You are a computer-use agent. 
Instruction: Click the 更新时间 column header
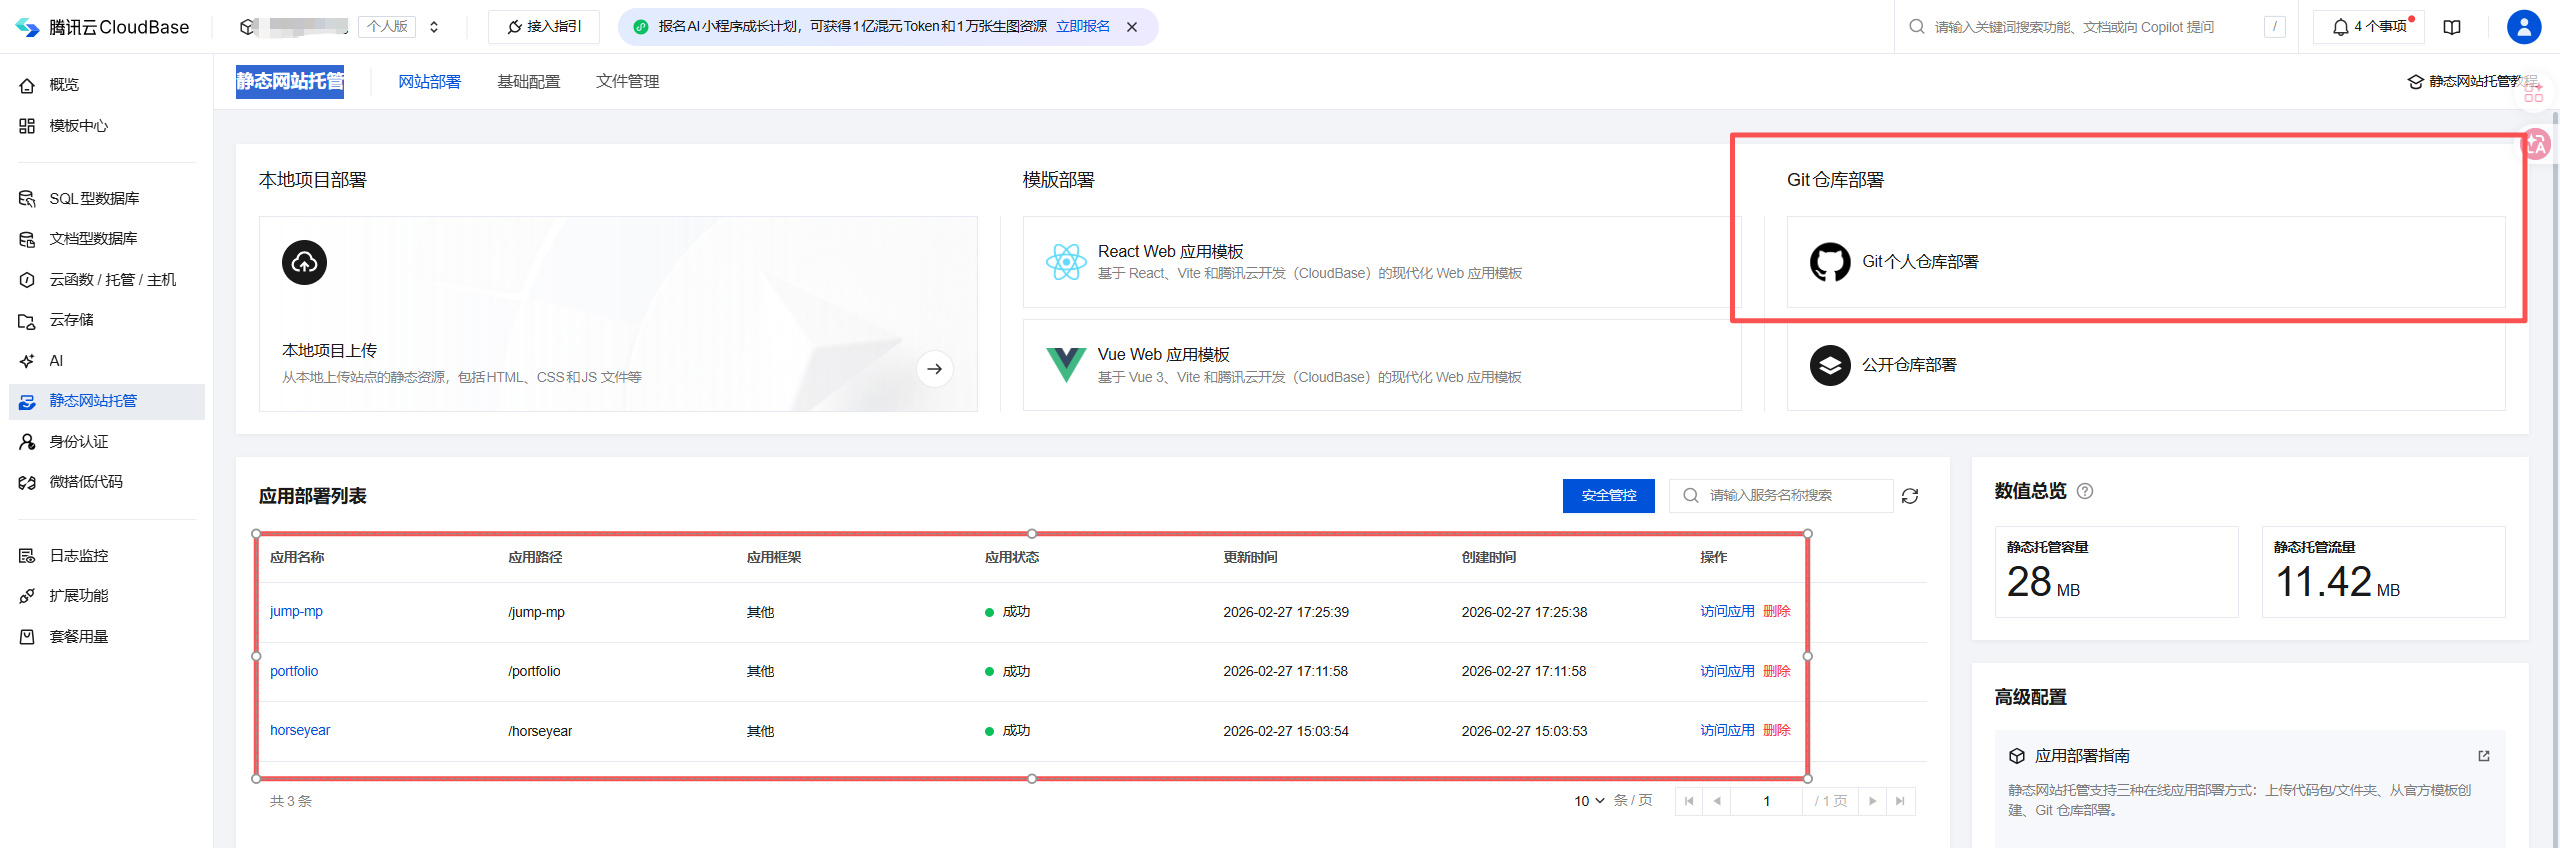pos(1250,558)
